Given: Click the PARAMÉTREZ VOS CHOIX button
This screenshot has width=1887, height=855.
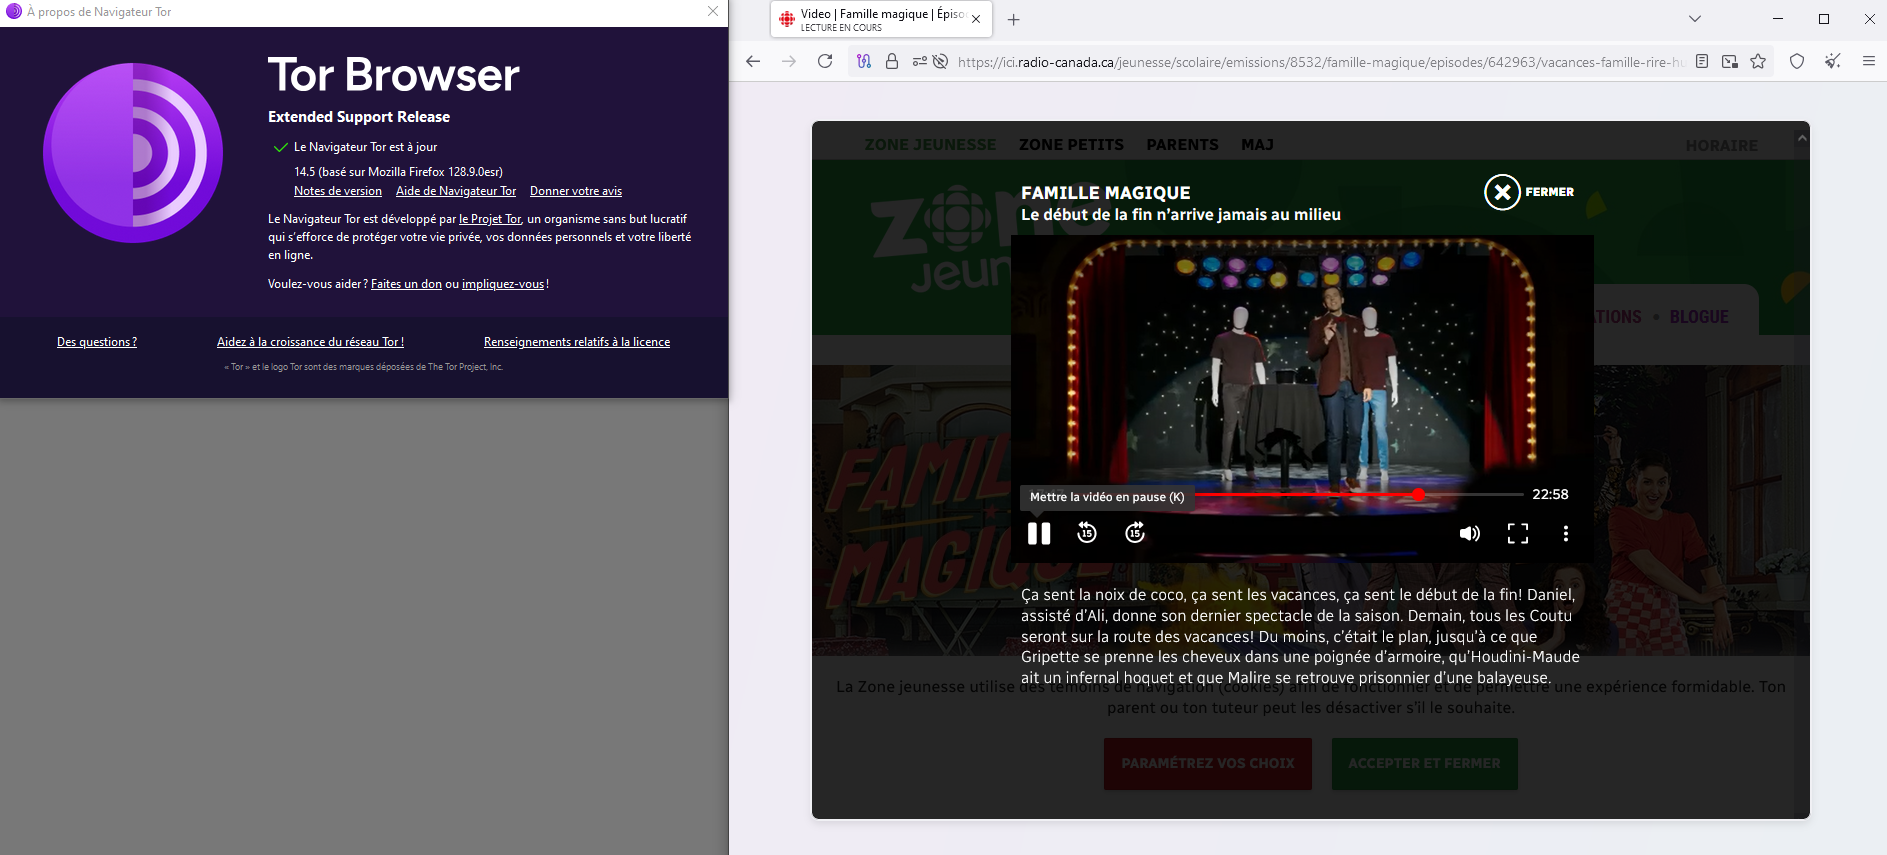Looking at the screenshot, I should 1208,763.
